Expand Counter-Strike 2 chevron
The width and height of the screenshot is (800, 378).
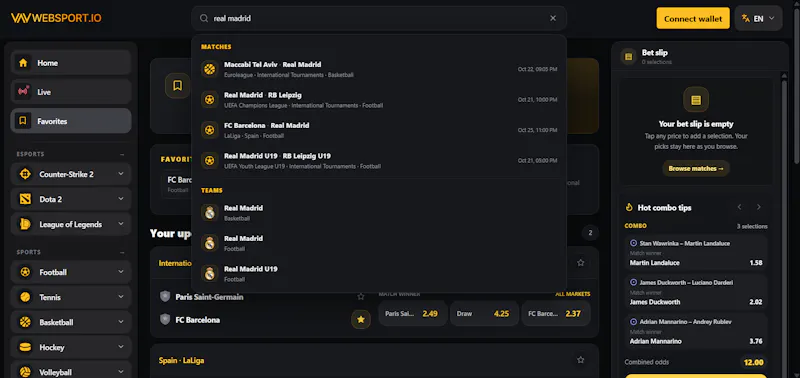click(x=121, y=174)
